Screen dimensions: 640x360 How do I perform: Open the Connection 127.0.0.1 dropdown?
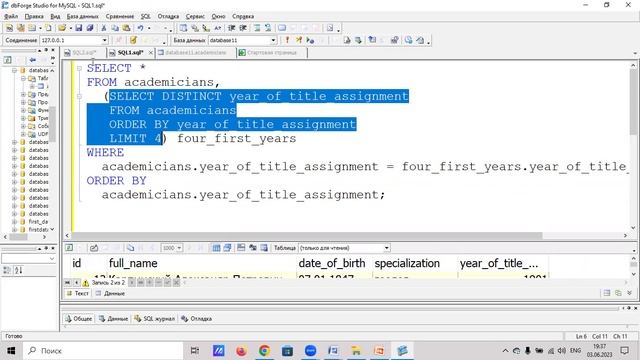click(x=104, y=40)
